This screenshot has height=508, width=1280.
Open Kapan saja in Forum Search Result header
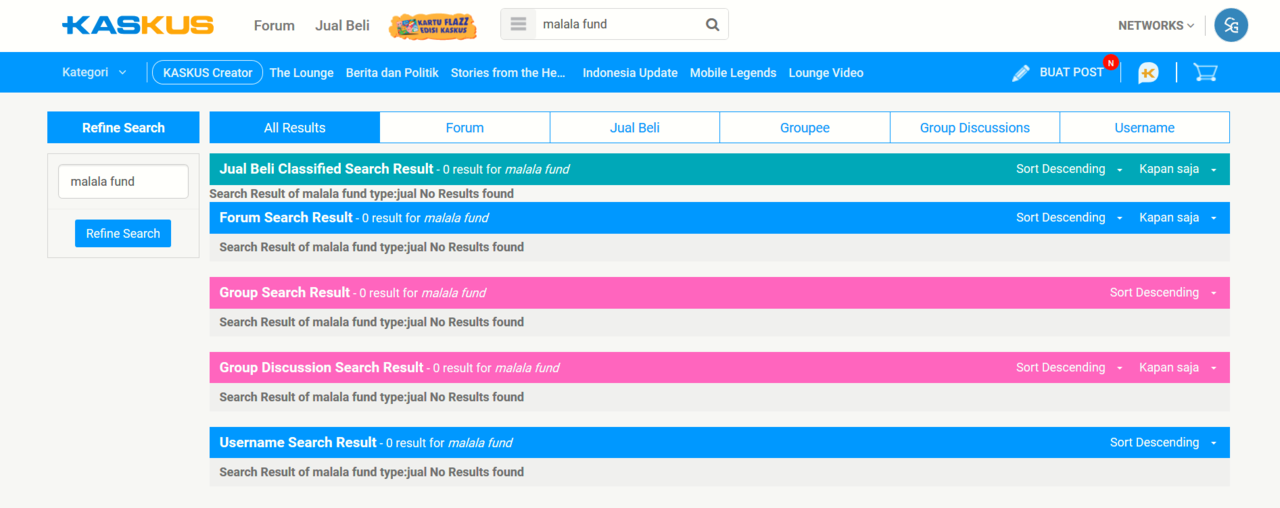tap(1177, 218)
